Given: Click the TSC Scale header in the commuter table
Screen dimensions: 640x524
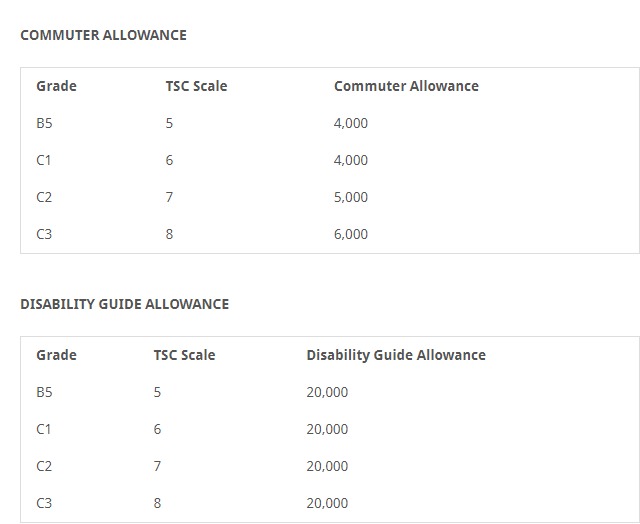Looking at the screenshot, I should (x=196, y=86).
